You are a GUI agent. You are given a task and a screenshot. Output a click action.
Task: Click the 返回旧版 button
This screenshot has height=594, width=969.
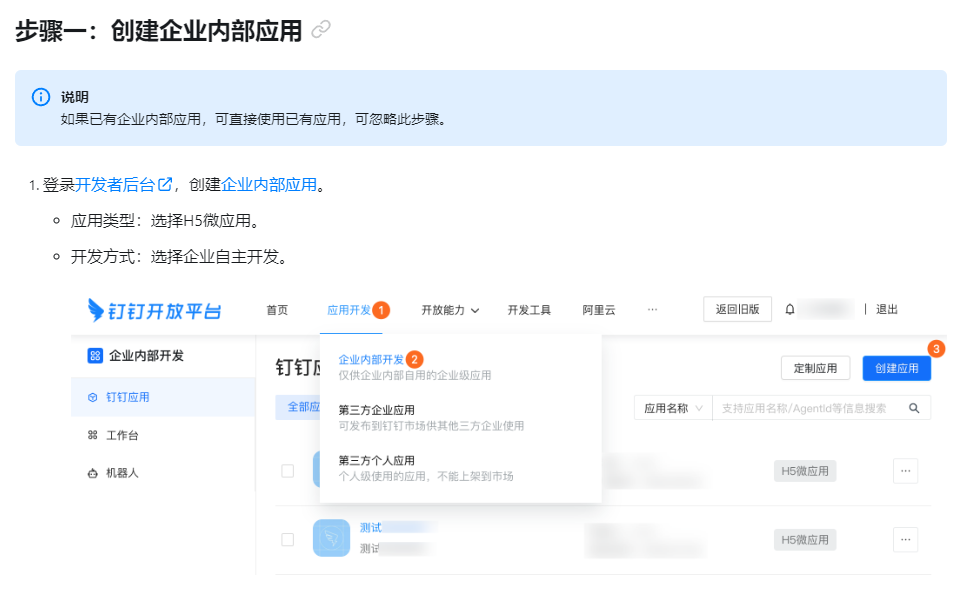(x=737, y=309)
